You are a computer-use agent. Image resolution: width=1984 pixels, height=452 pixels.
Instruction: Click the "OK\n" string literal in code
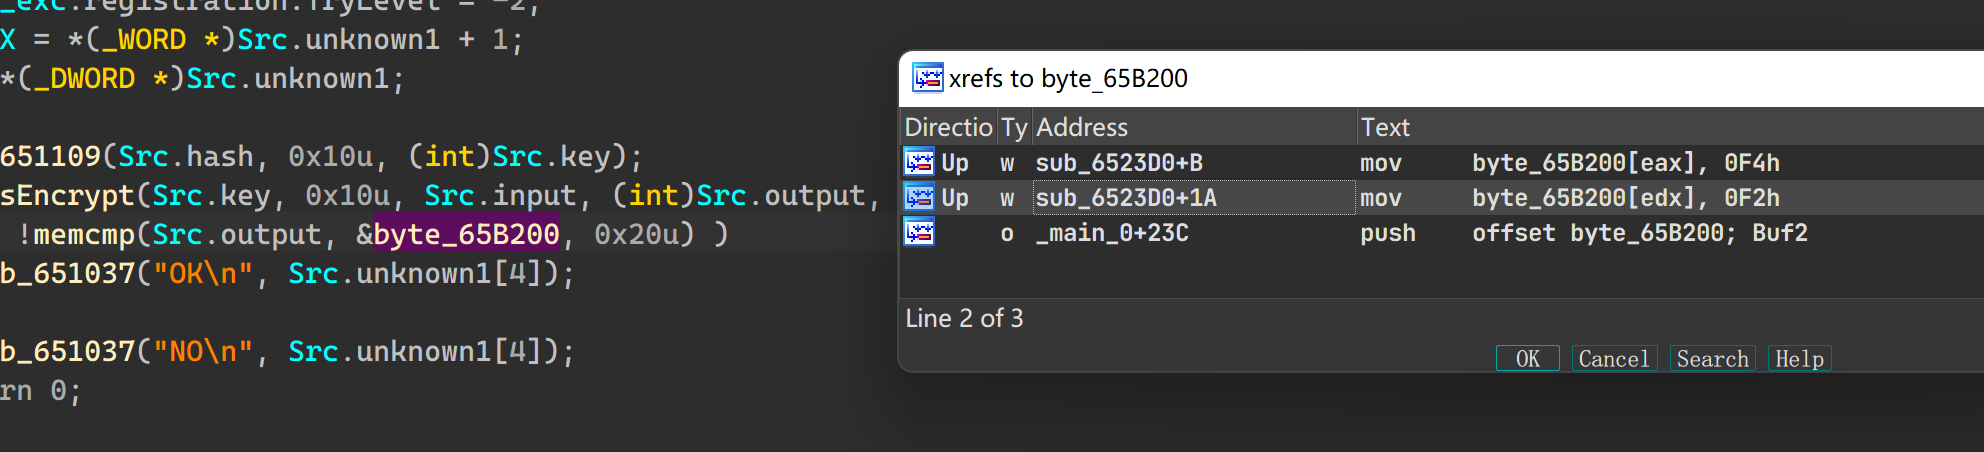coord(202,273)
